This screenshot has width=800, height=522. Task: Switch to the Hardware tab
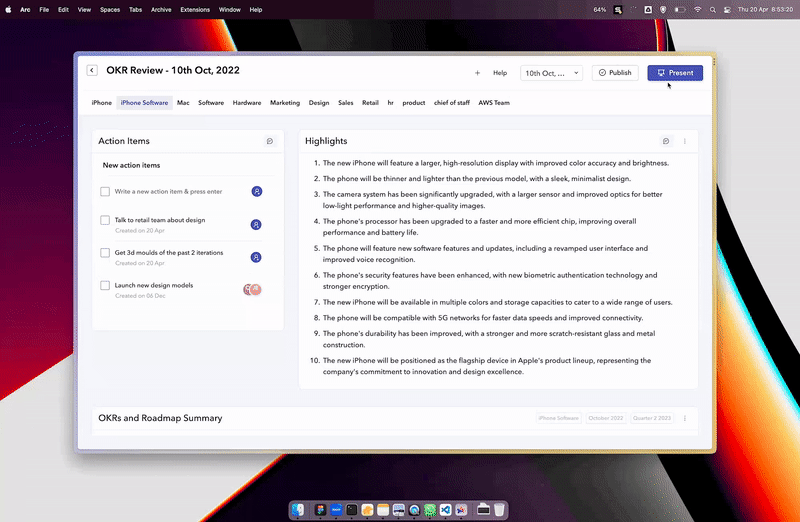[x=247, y=103]
